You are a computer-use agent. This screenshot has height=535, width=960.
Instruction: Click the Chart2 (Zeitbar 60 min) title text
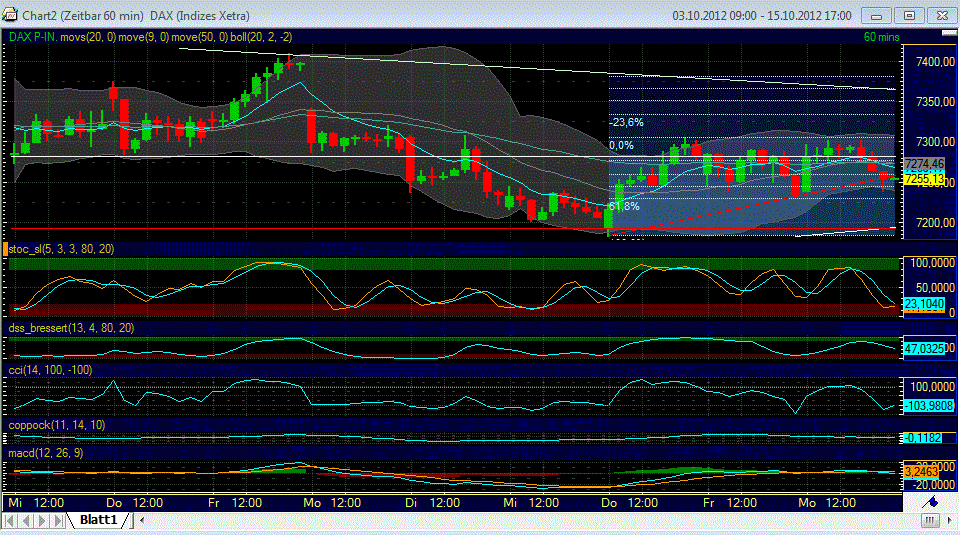pyautogui.click(x=83, y=15)
